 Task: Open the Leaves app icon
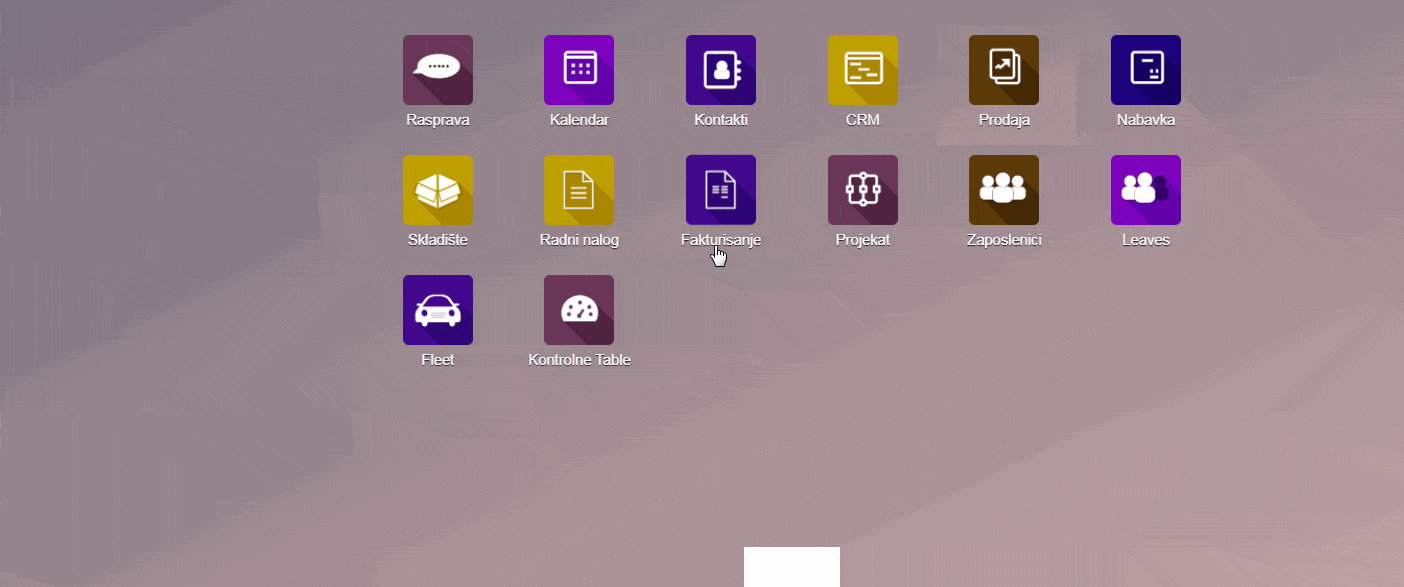pos(1146,190)
